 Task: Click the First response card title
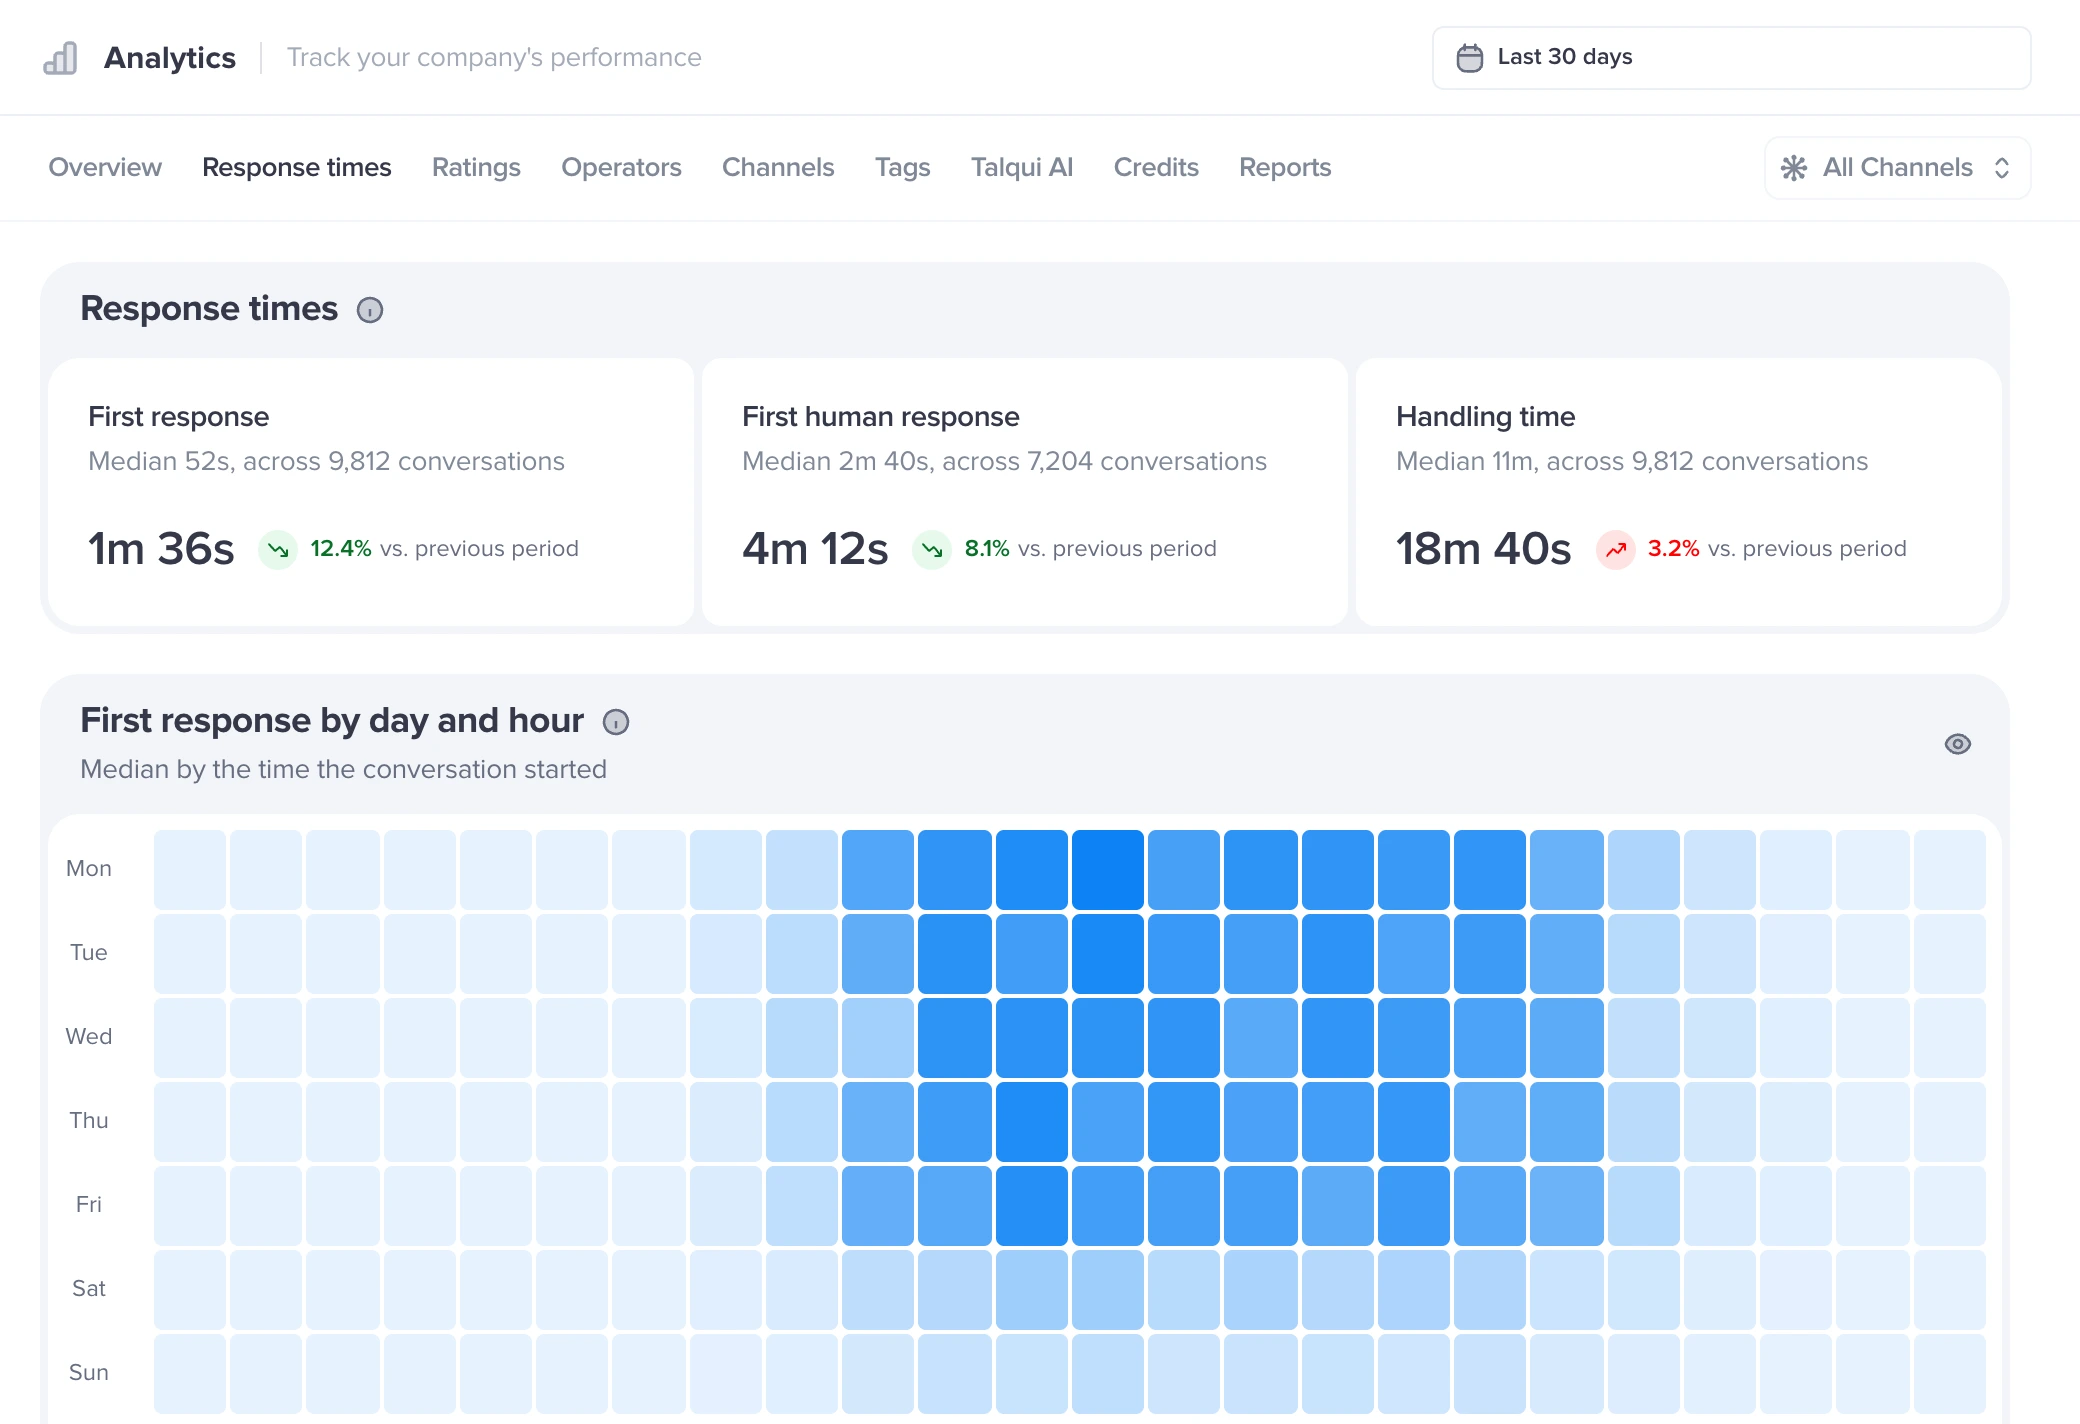click(179, 416)
